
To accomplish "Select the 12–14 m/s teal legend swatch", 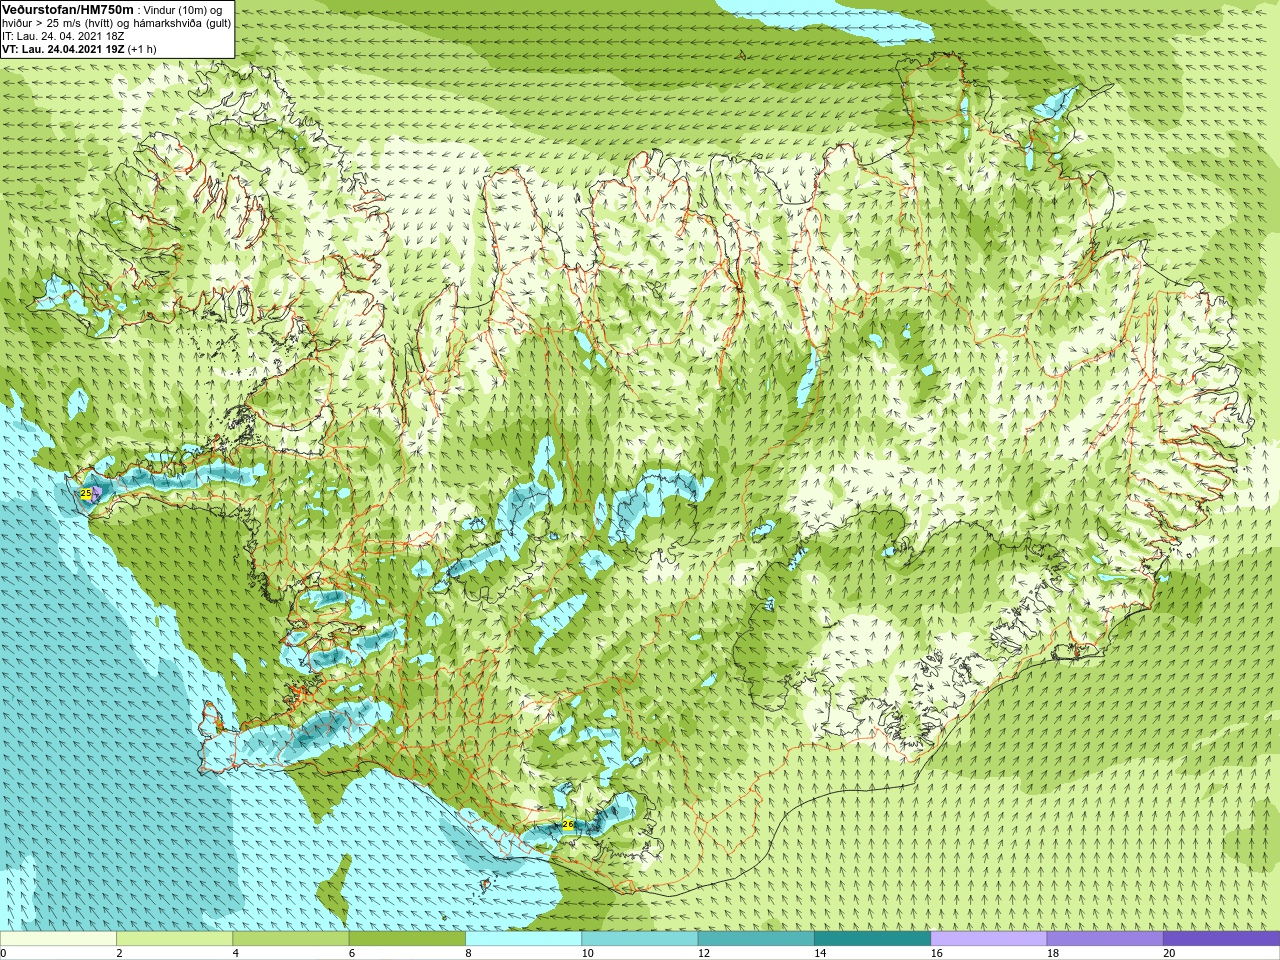I will (x=755, y=939).
